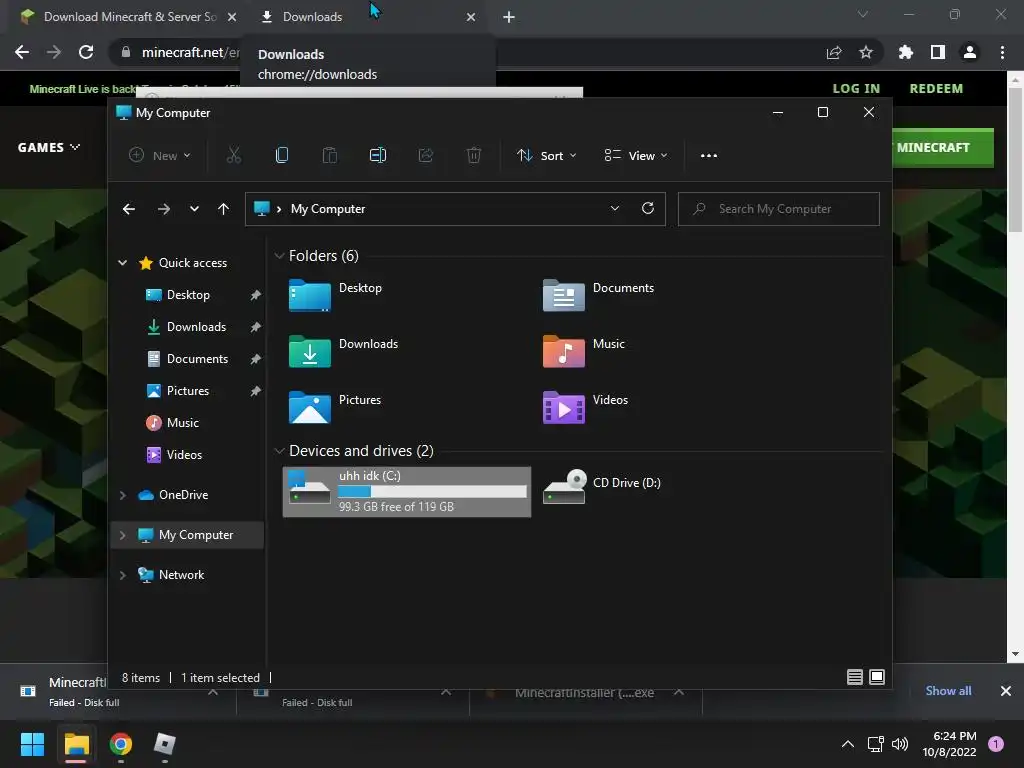
Task: Open recent locations dropdown arrow
Action: click(x=194, y=209)
